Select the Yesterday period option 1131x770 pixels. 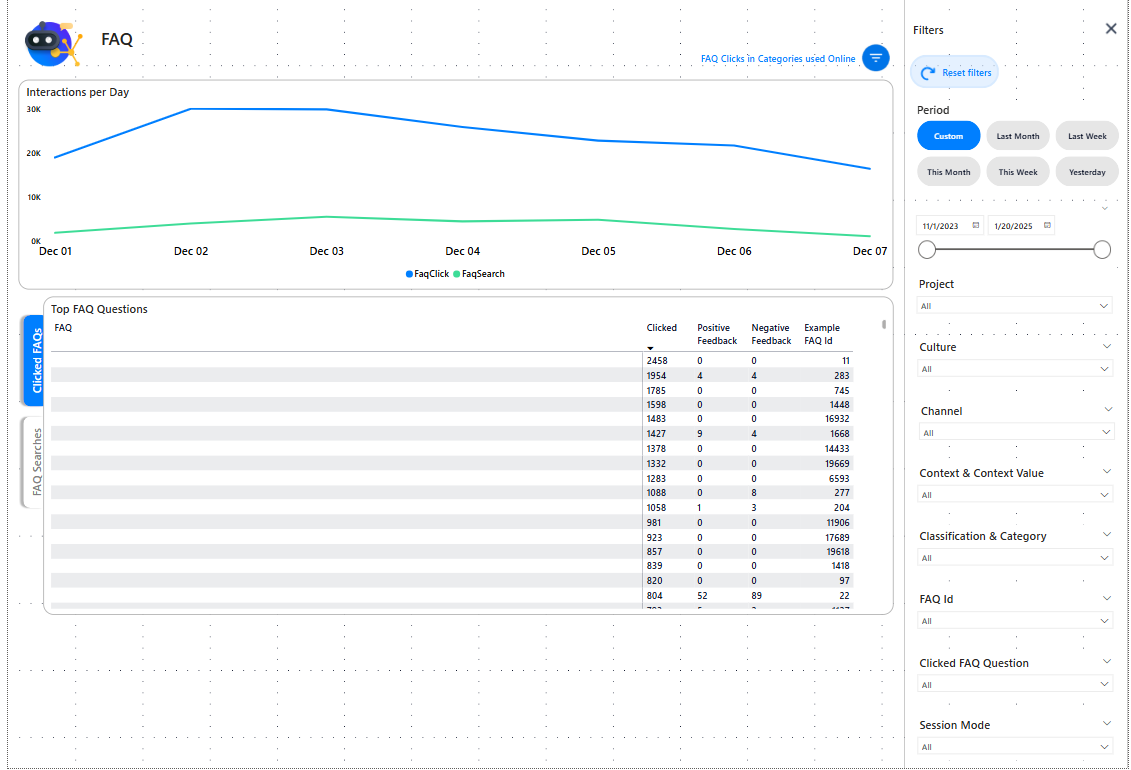click(1087, 172)
